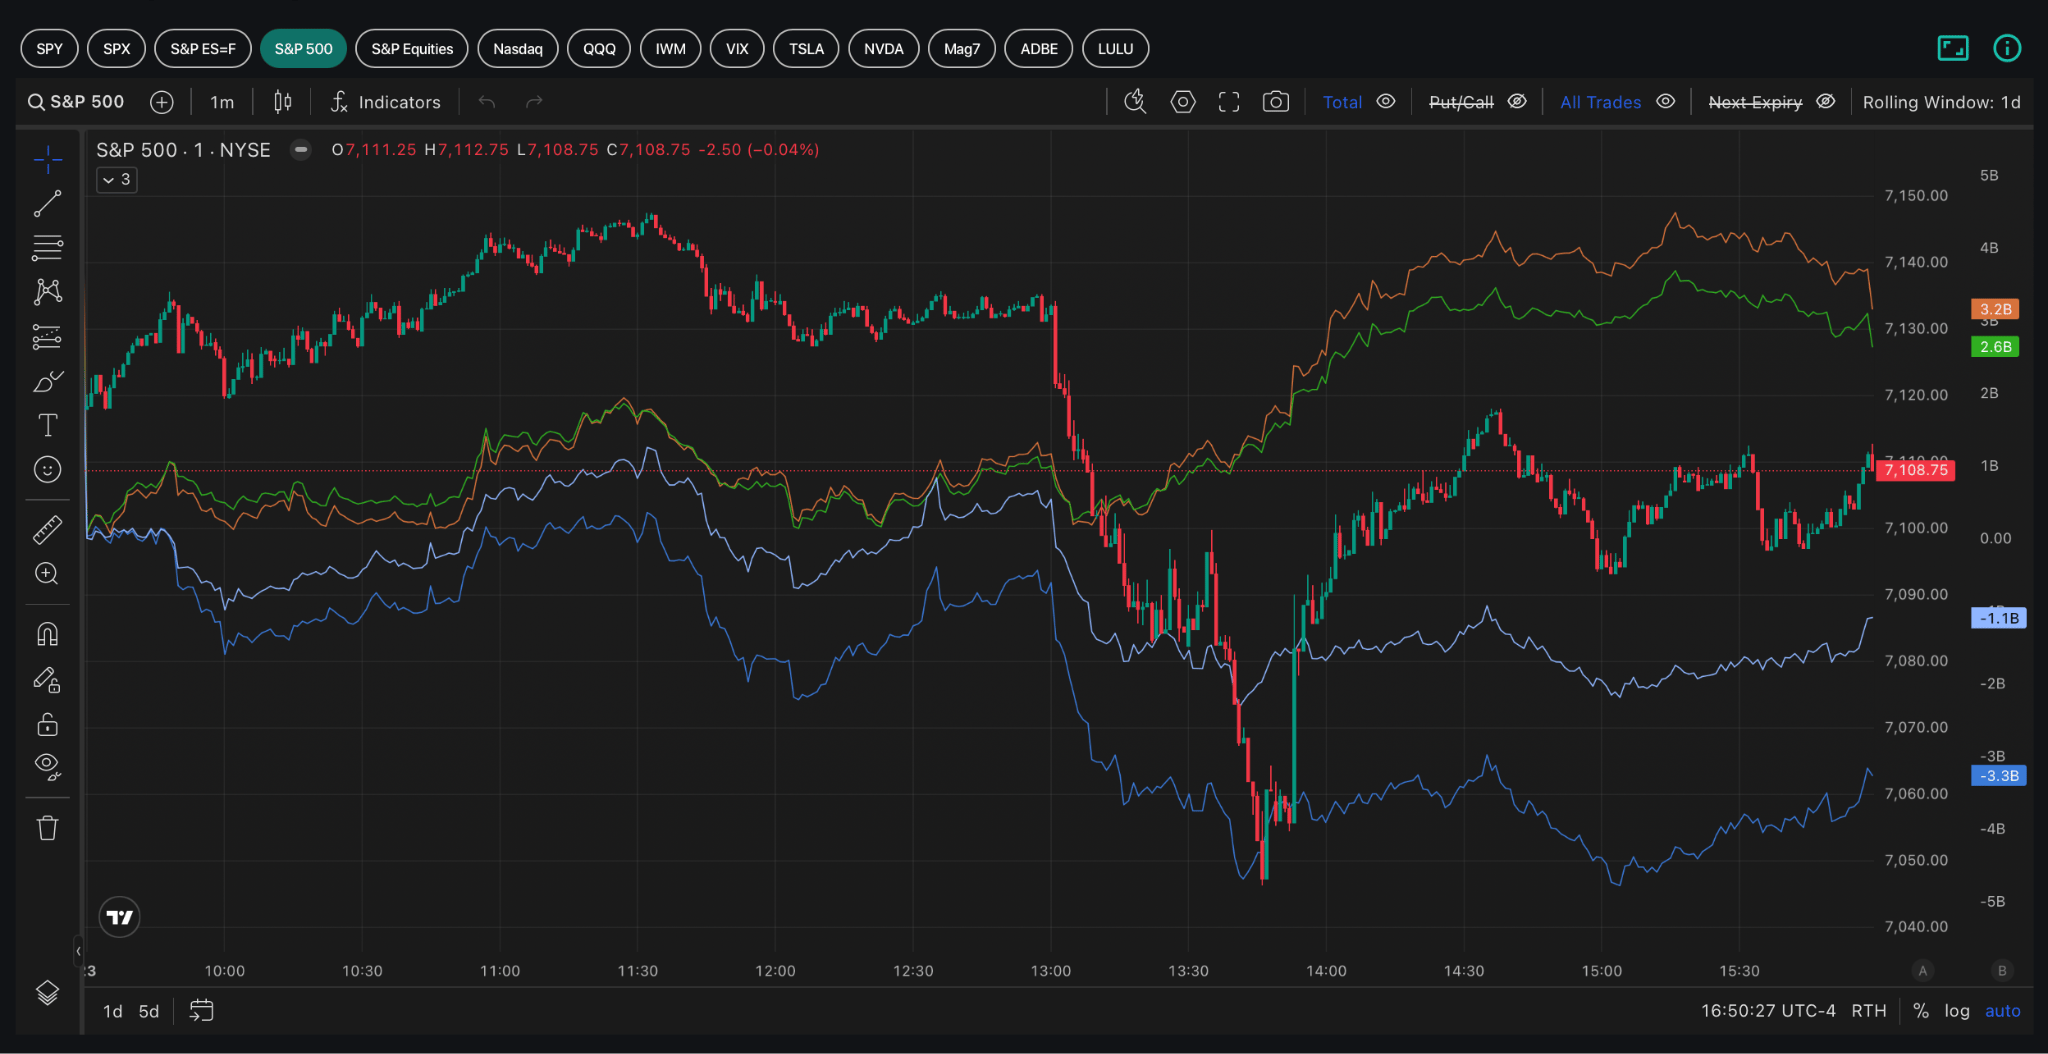Enable magnet mode icon
The image size is (2048, 1054).
47,634
